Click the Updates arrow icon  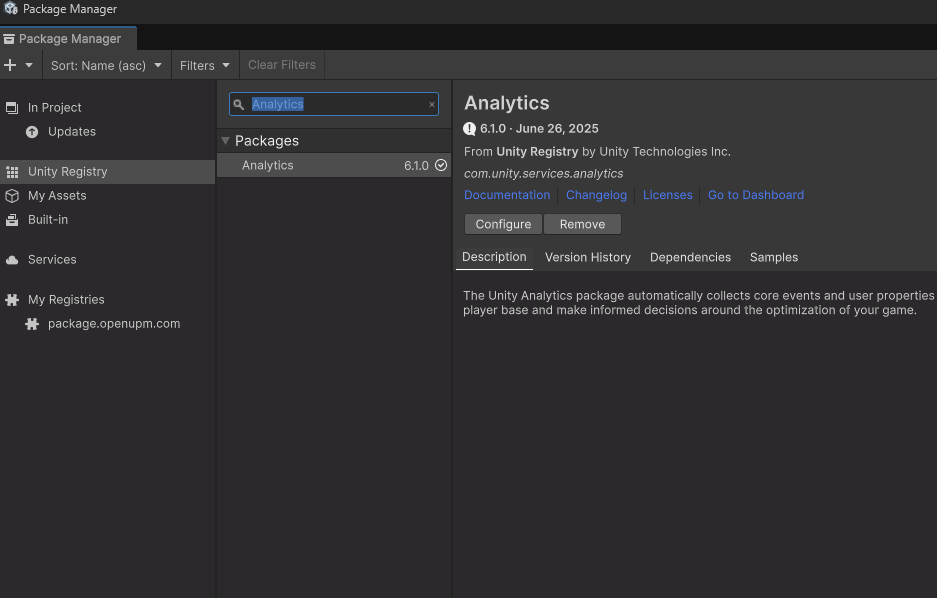click(x=32, y=132)
